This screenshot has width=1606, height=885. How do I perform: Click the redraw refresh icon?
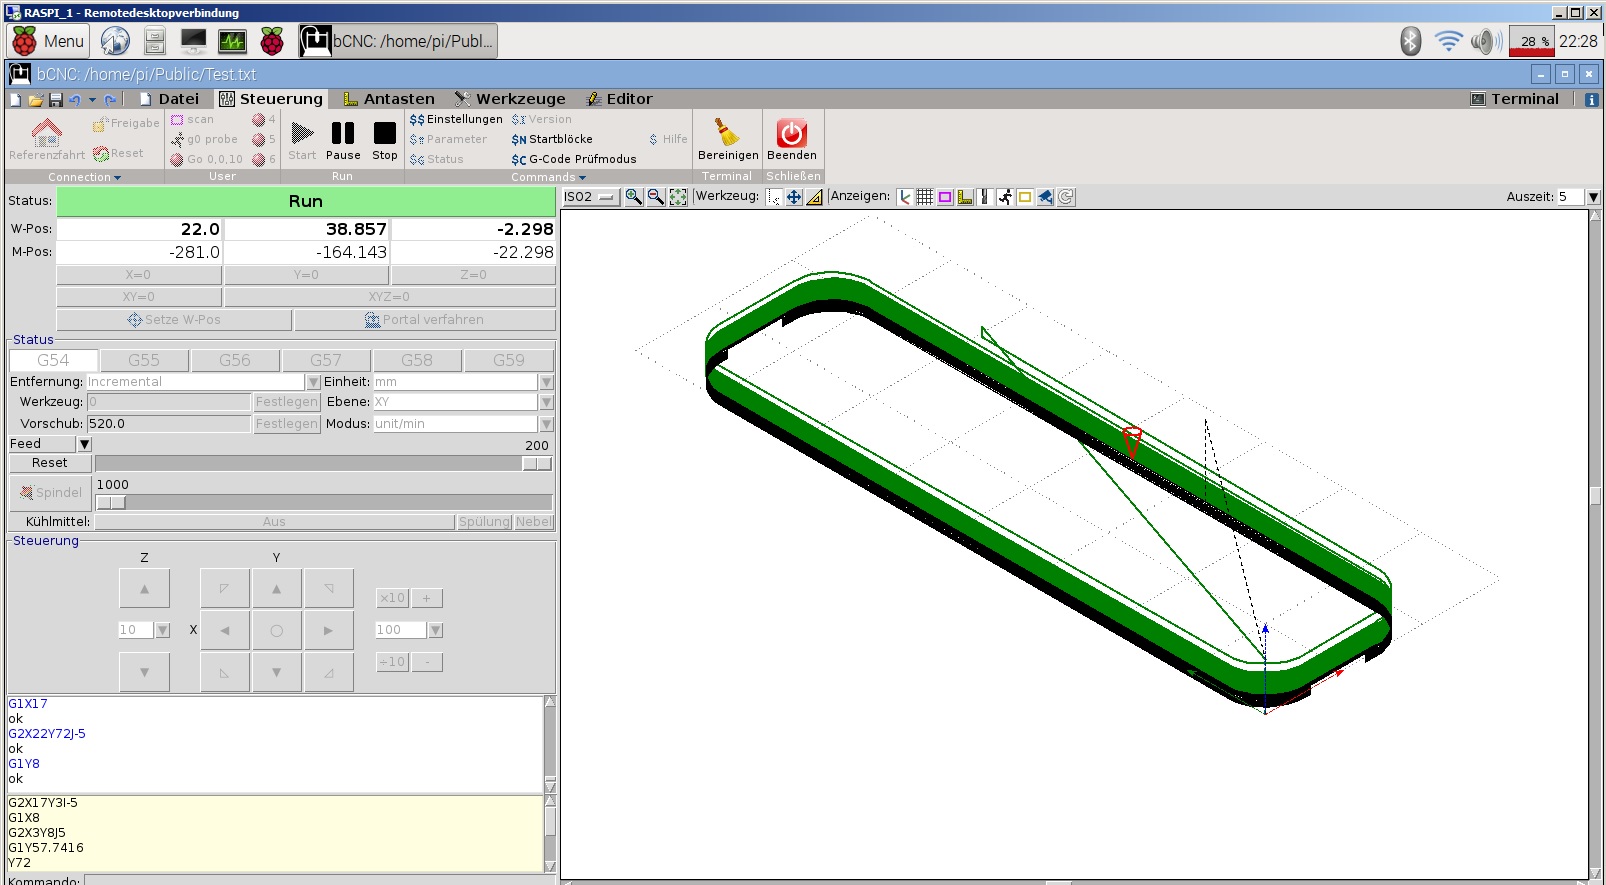1066,197
